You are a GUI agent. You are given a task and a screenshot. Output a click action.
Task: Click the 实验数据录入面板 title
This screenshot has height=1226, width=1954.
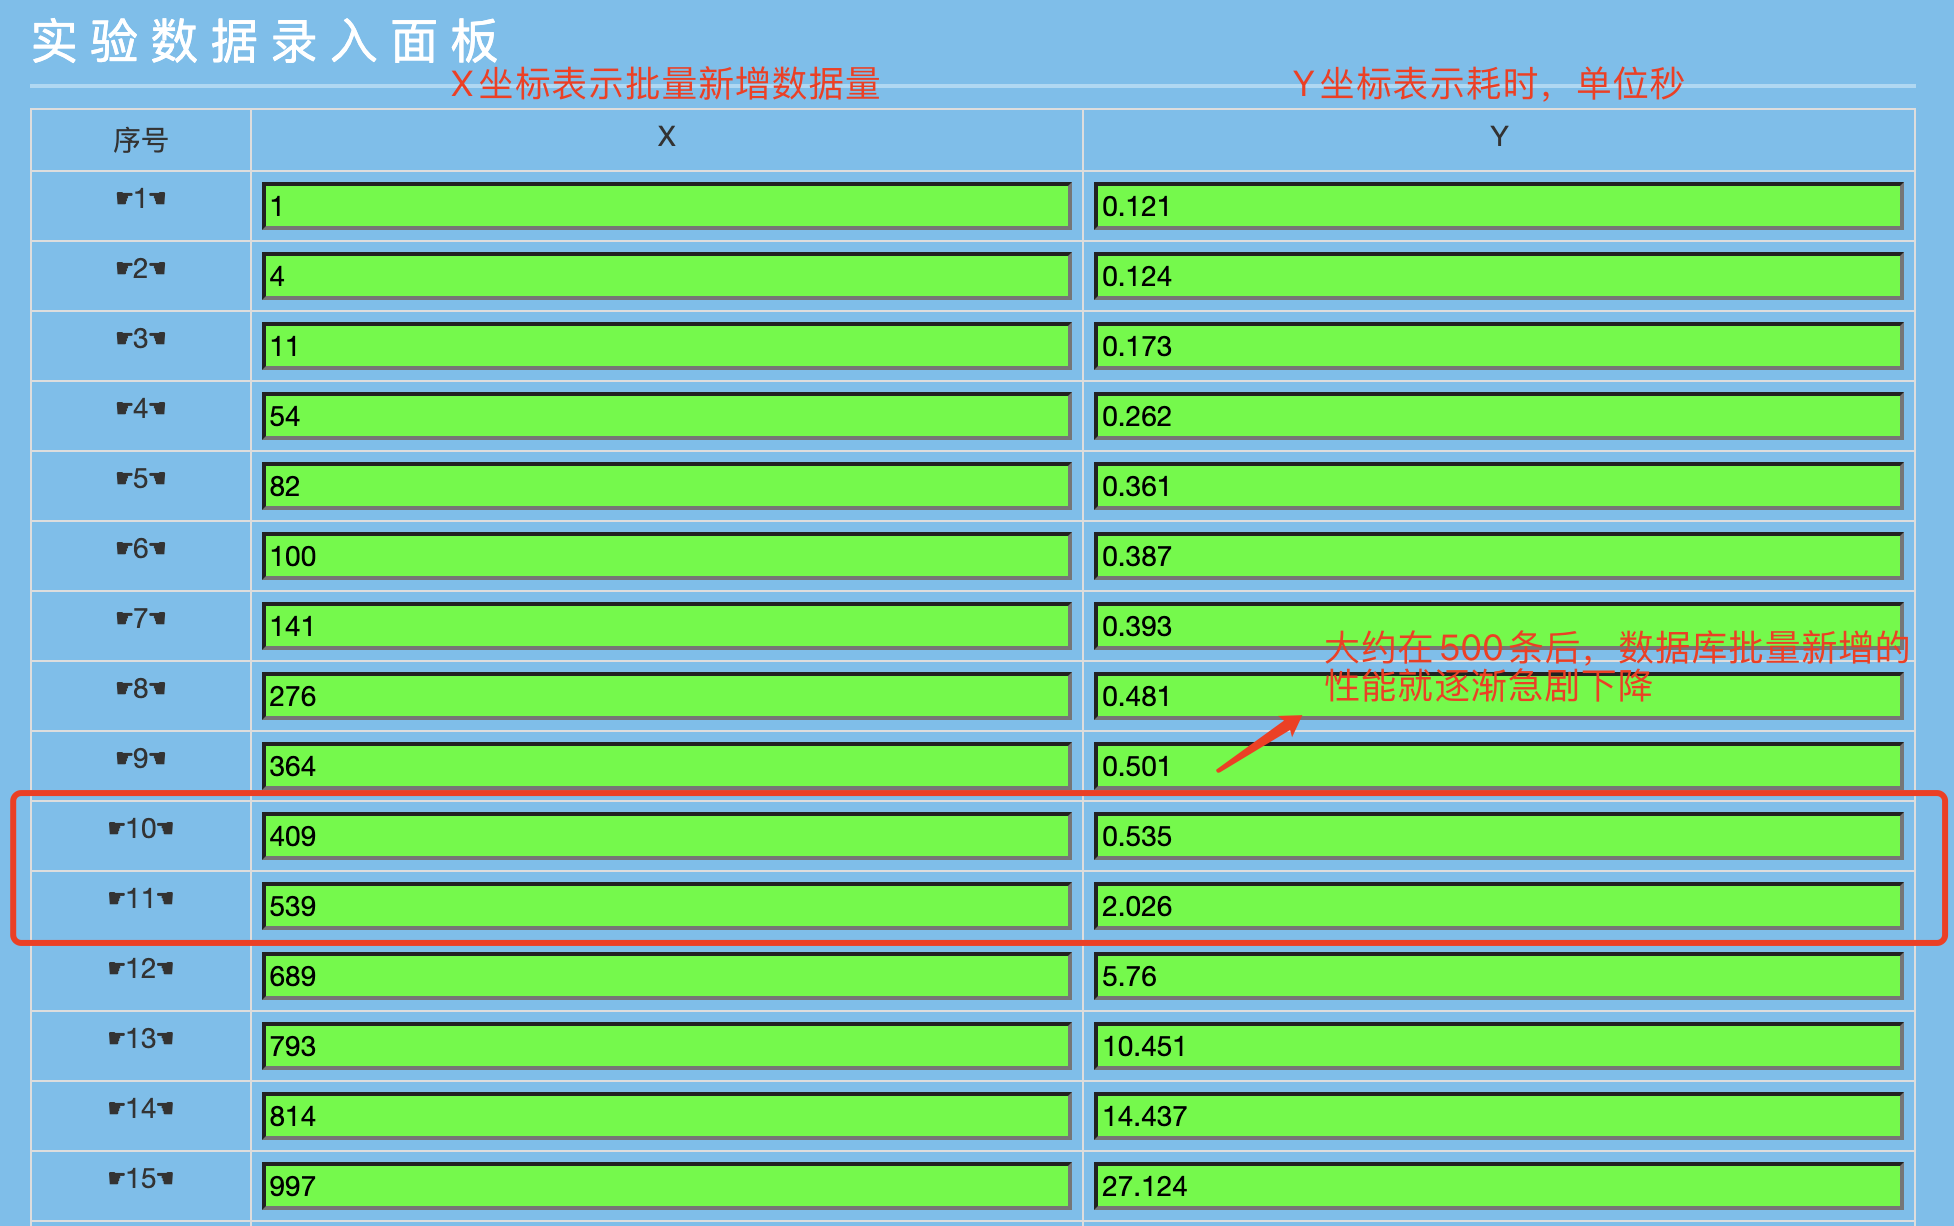[264, 42]
